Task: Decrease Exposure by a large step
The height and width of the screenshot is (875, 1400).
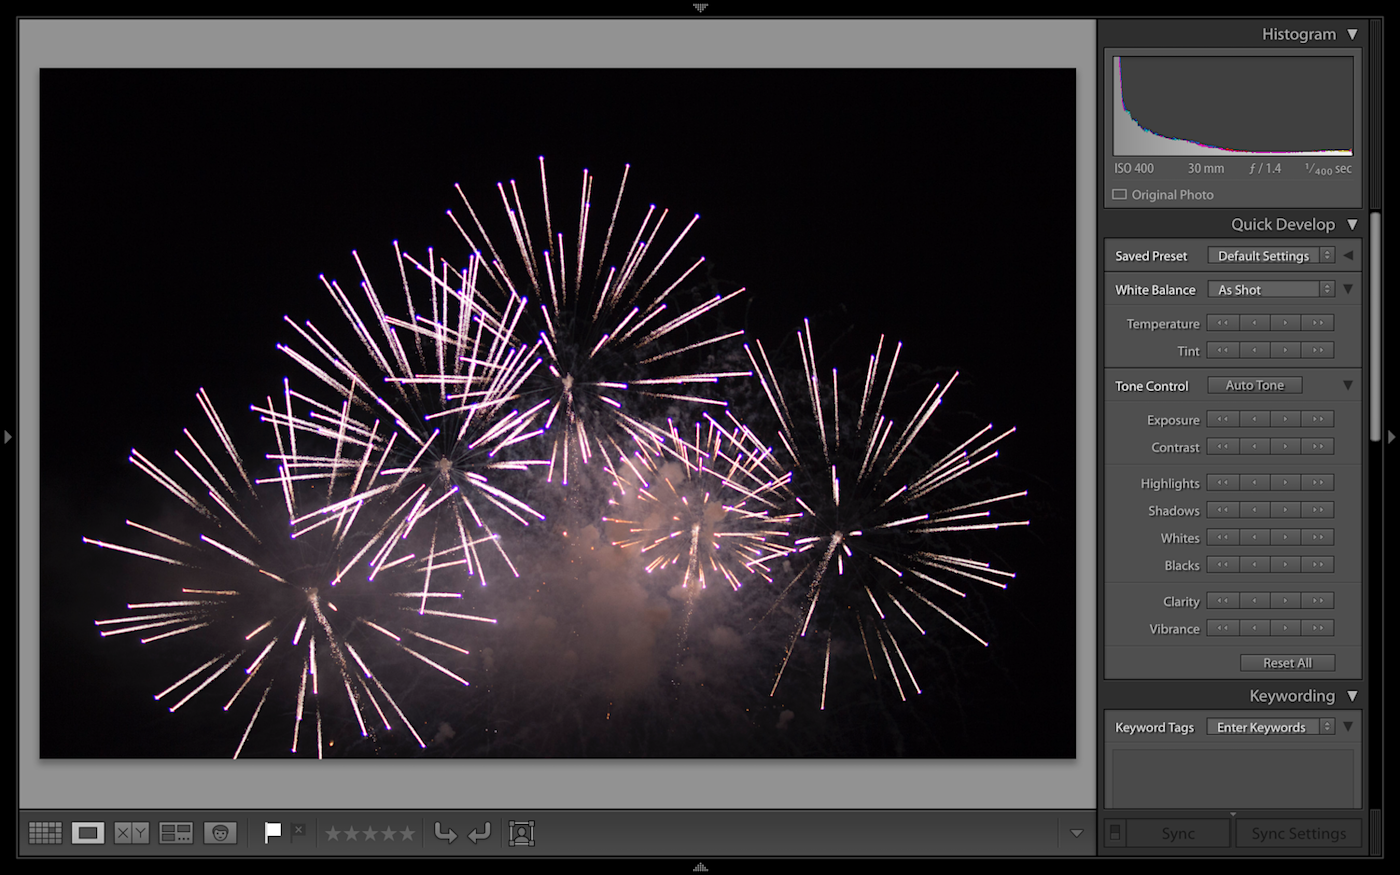Action: [x=1223, y=419]
